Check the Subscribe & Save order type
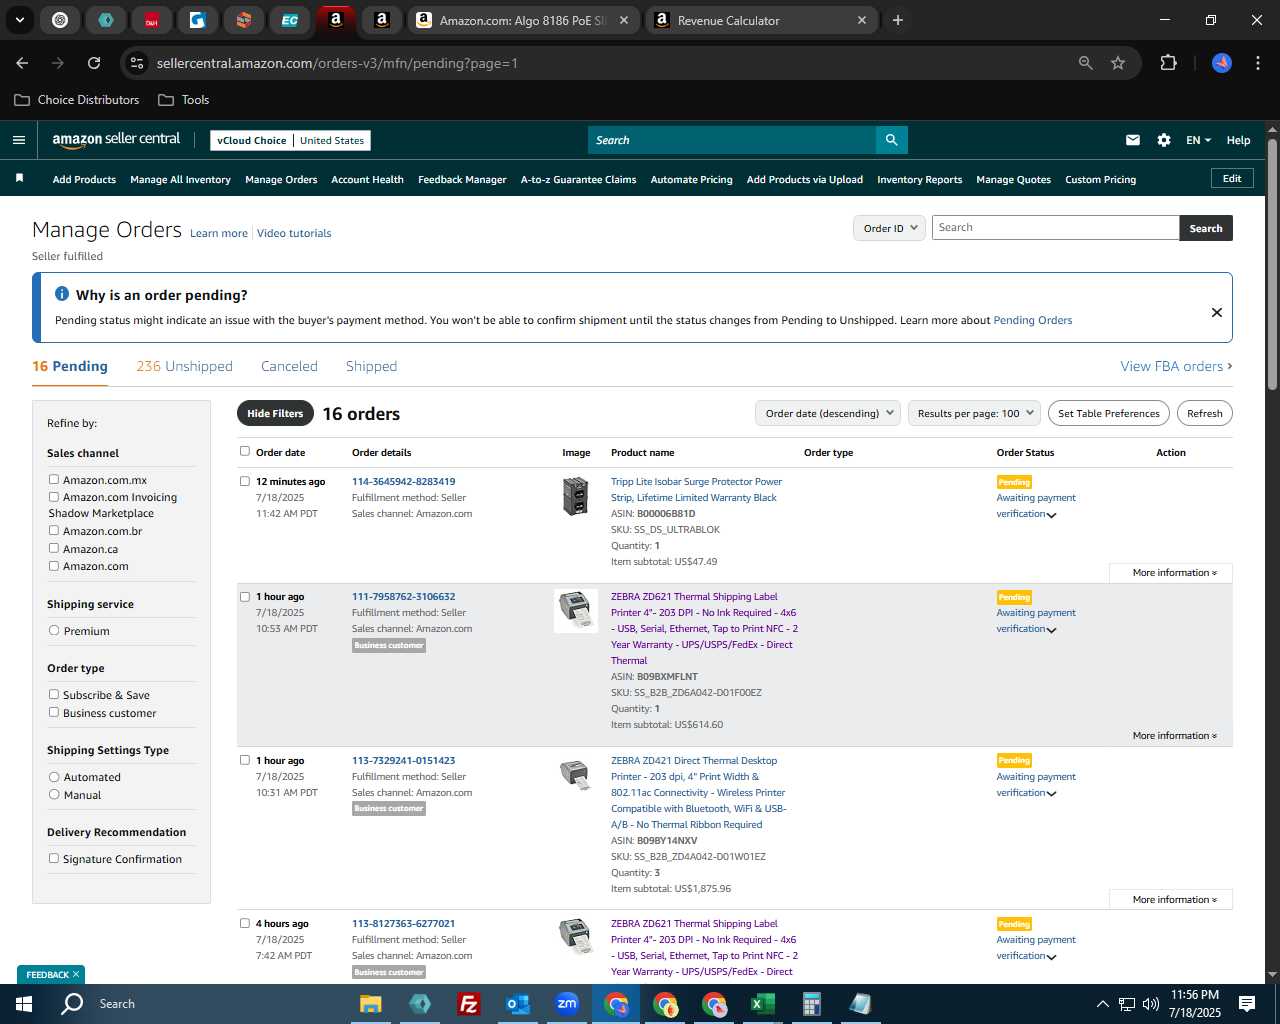The height and width of the screenshot is (1024, 1280). 54,694
